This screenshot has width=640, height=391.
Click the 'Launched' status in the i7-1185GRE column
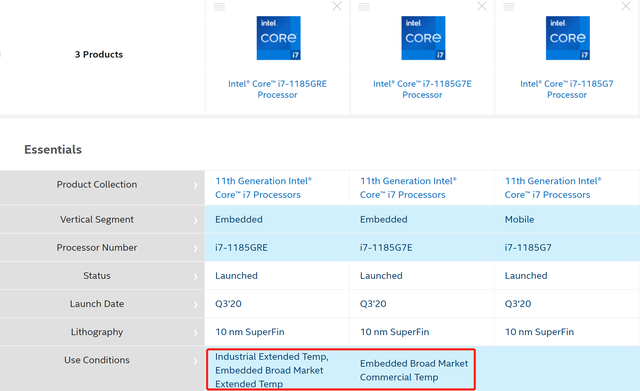tap(236, 276)
